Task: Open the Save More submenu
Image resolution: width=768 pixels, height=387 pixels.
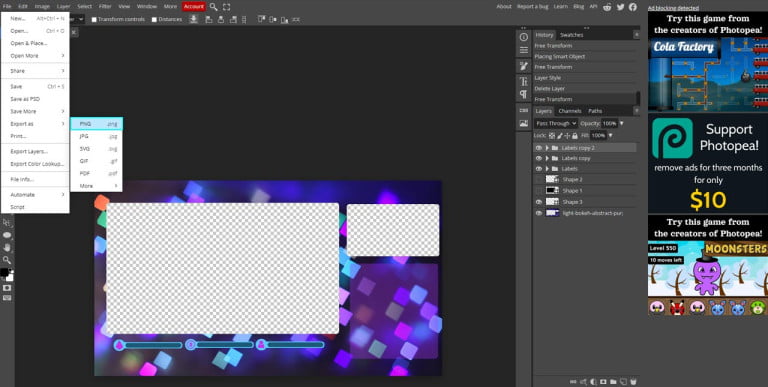Action: click(35, 111)
